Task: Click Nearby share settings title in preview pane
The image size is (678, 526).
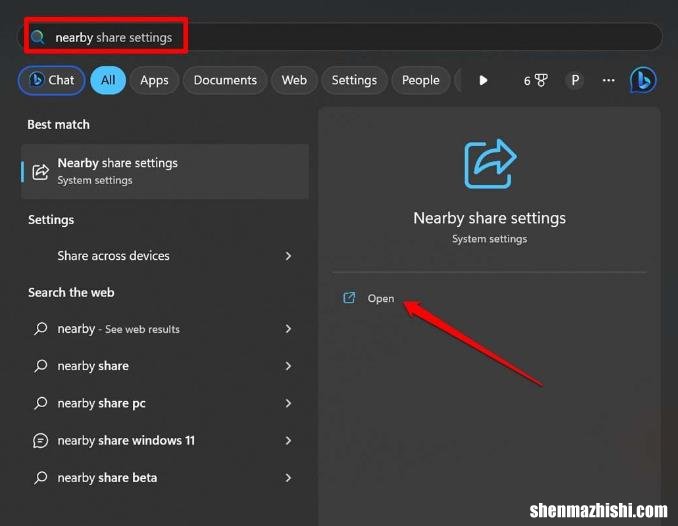Action: click(x=489, y=218)
